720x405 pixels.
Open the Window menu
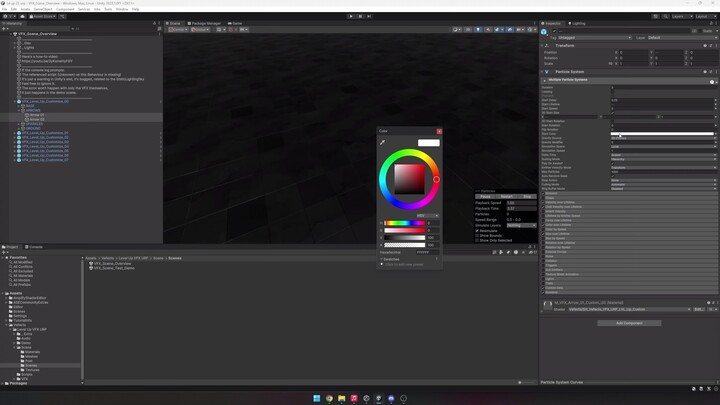click(x=122, y=9)
